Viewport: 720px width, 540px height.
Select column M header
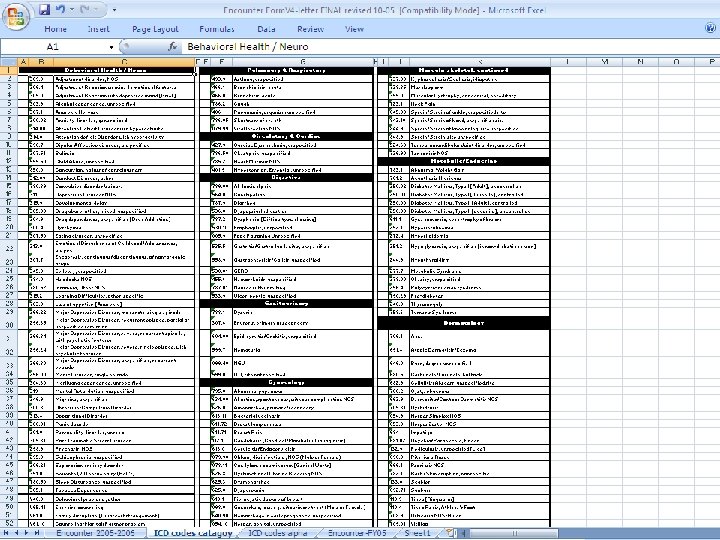(x=604, y=62)
